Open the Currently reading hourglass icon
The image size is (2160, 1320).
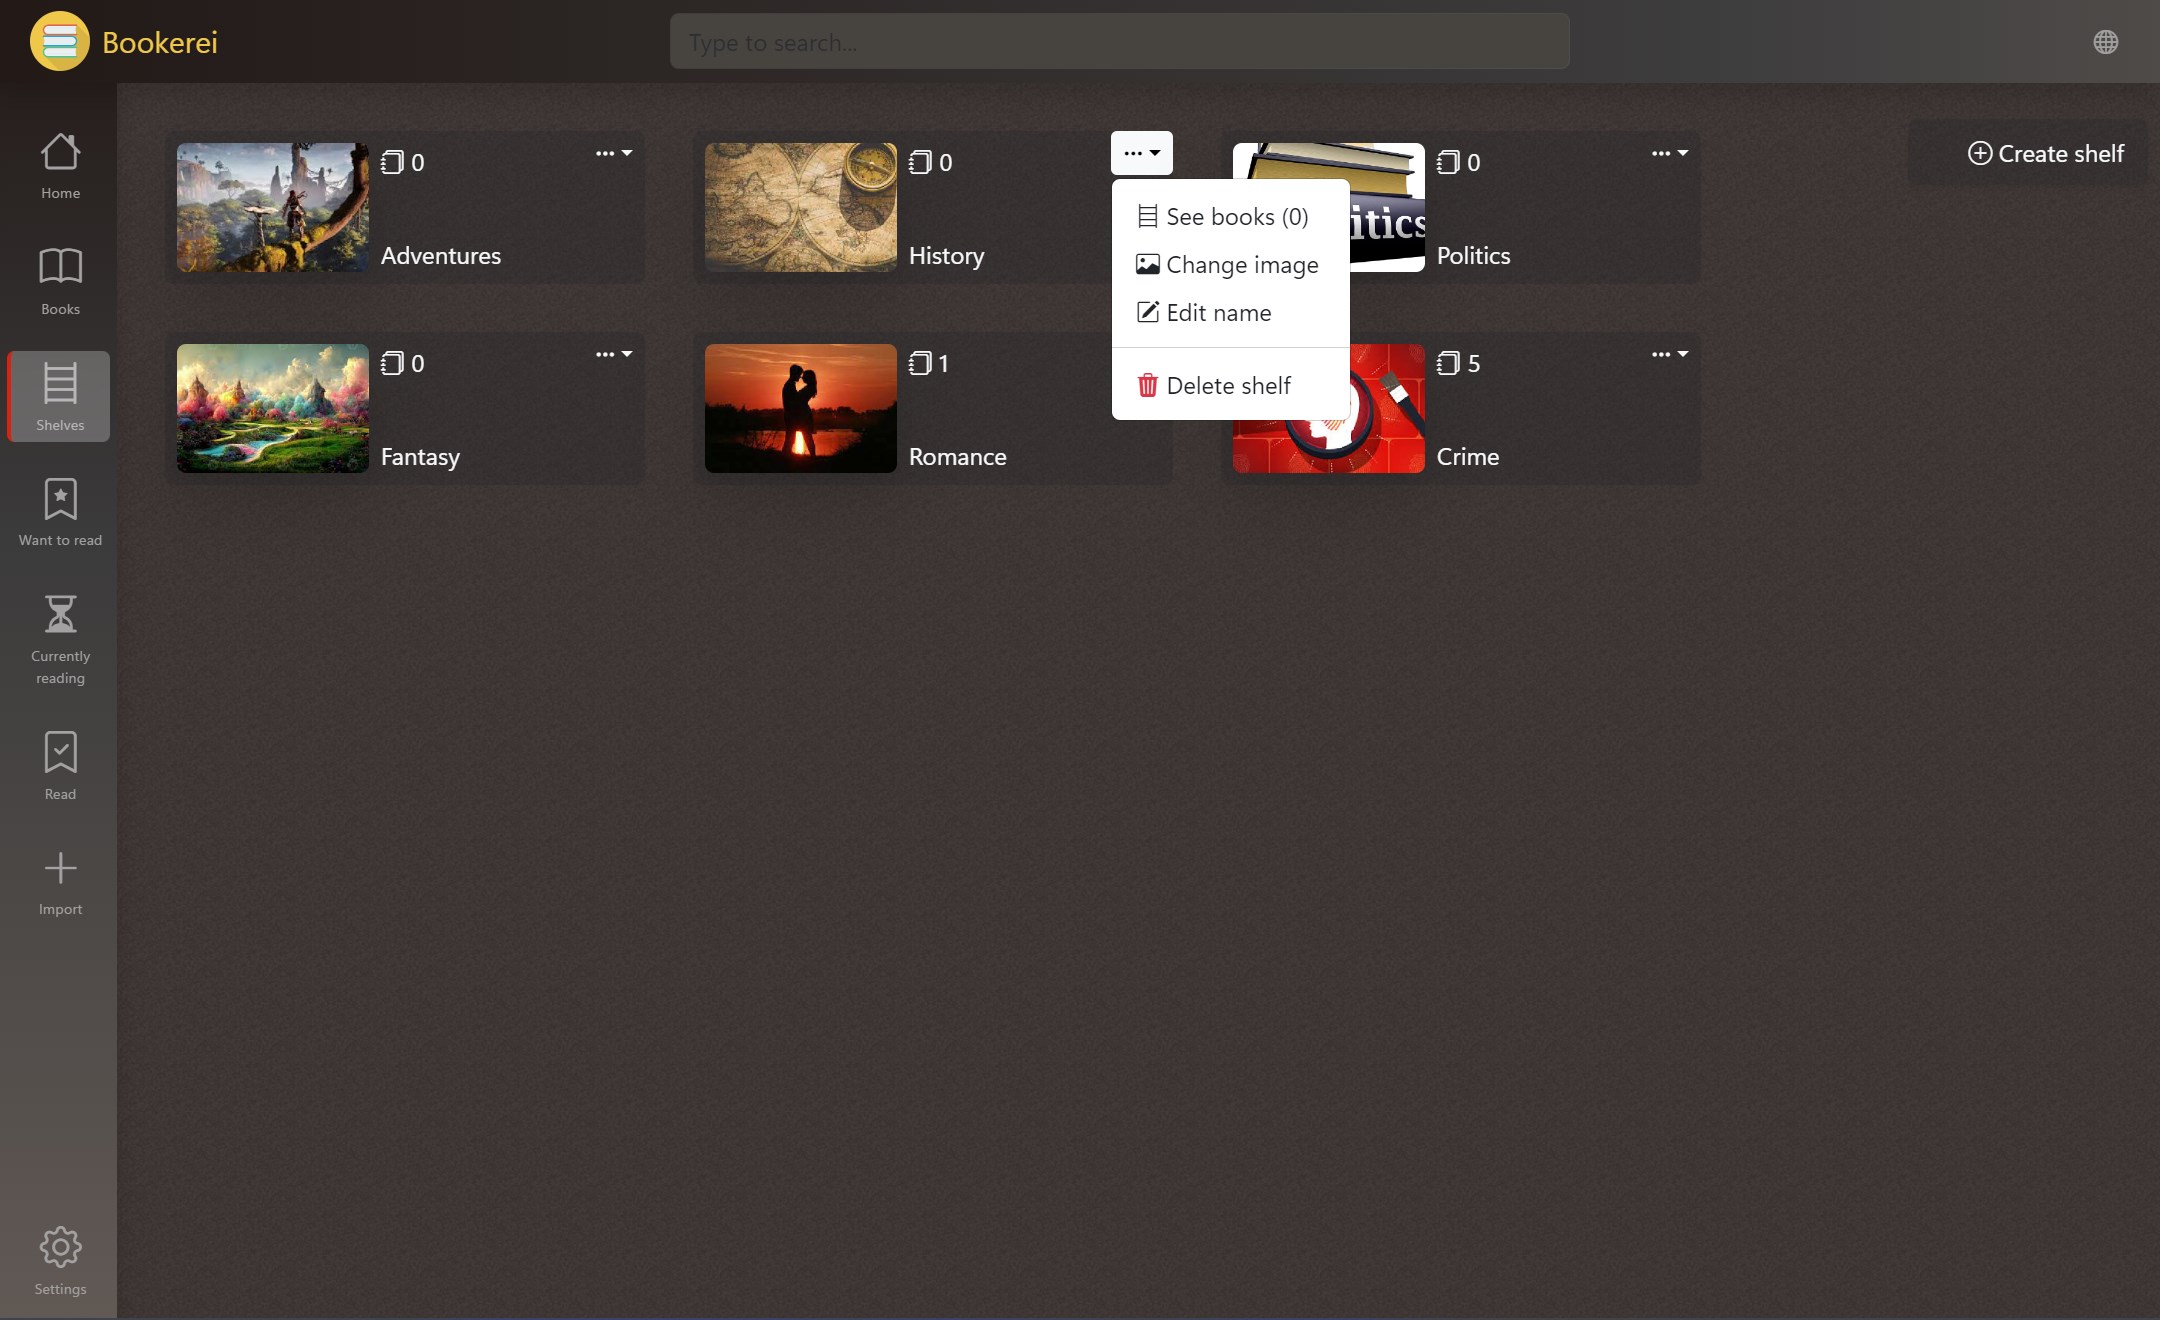tap(60, 615)
